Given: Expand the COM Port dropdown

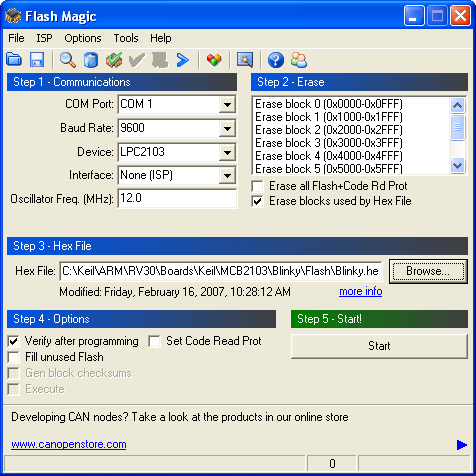Looking at the screenshot, I should point(227,105).
